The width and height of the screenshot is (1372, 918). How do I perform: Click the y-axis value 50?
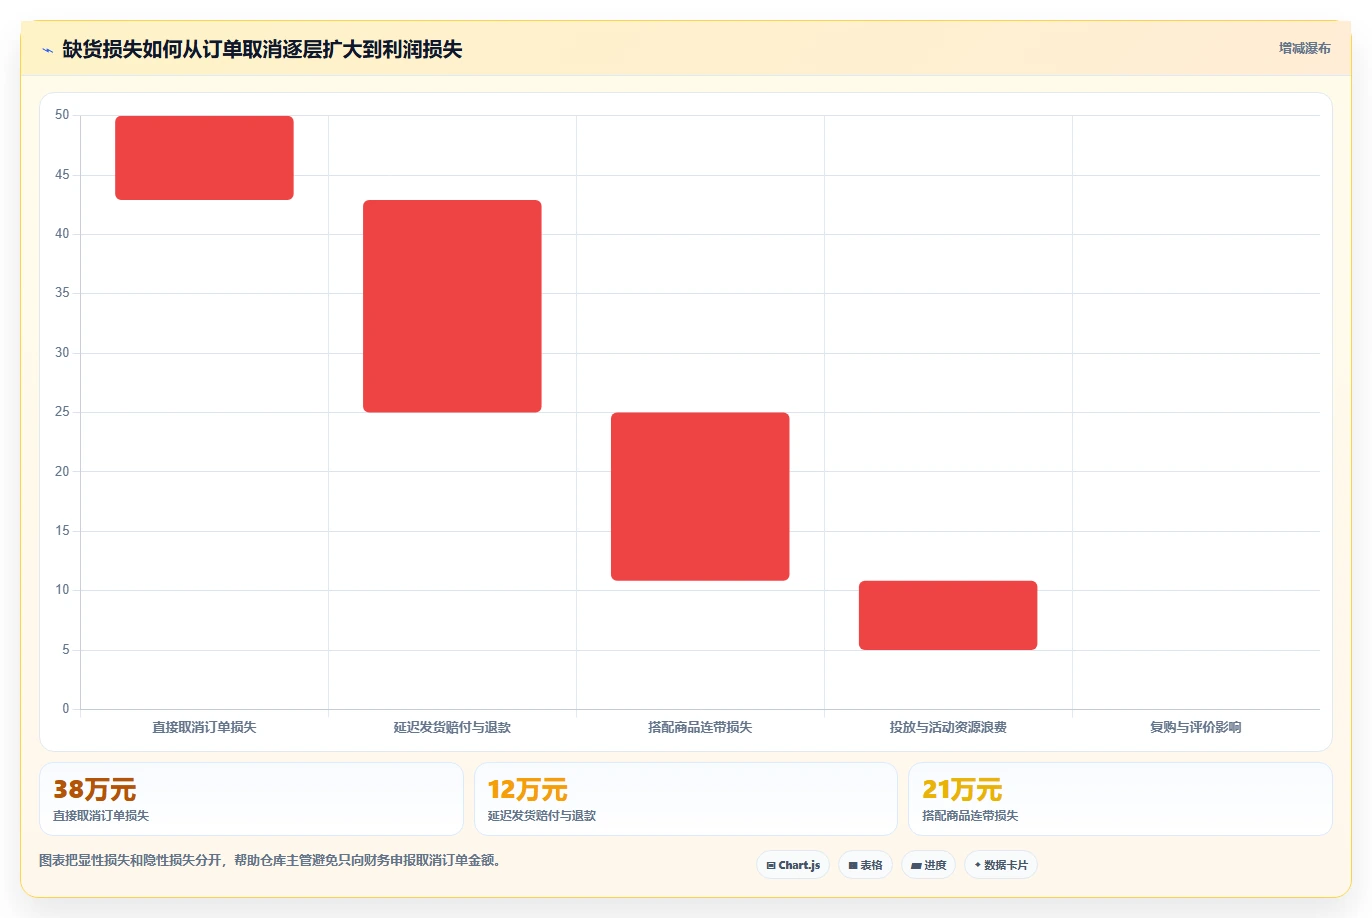tap(62, 115)
